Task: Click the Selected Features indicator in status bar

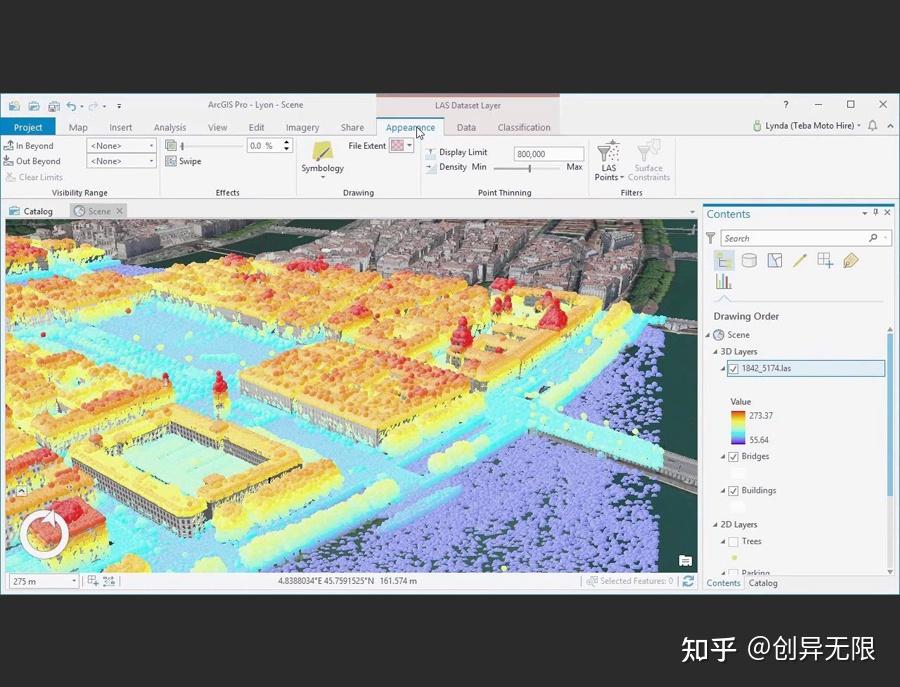Action: tap(630, 580)
